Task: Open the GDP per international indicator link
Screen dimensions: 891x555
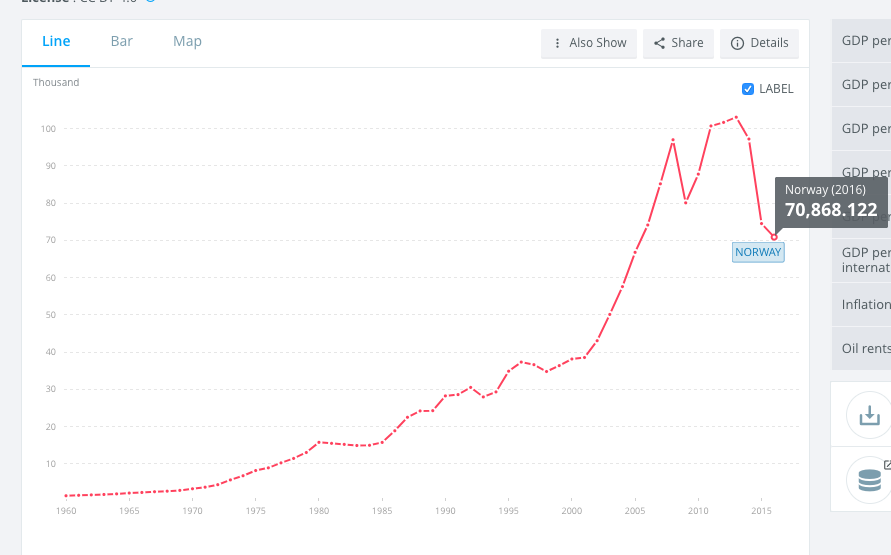Action: tap(866, 260)
